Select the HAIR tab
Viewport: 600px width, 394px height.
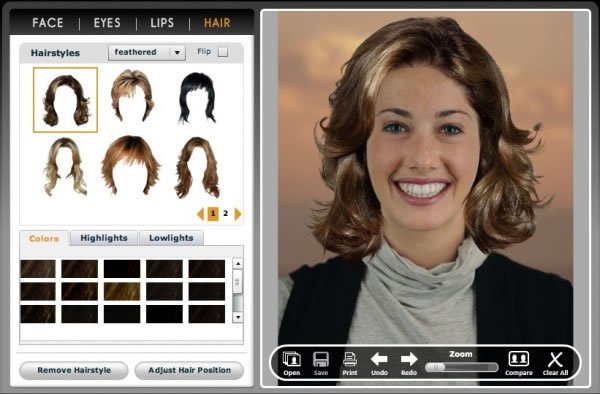[x=217, y=23]
